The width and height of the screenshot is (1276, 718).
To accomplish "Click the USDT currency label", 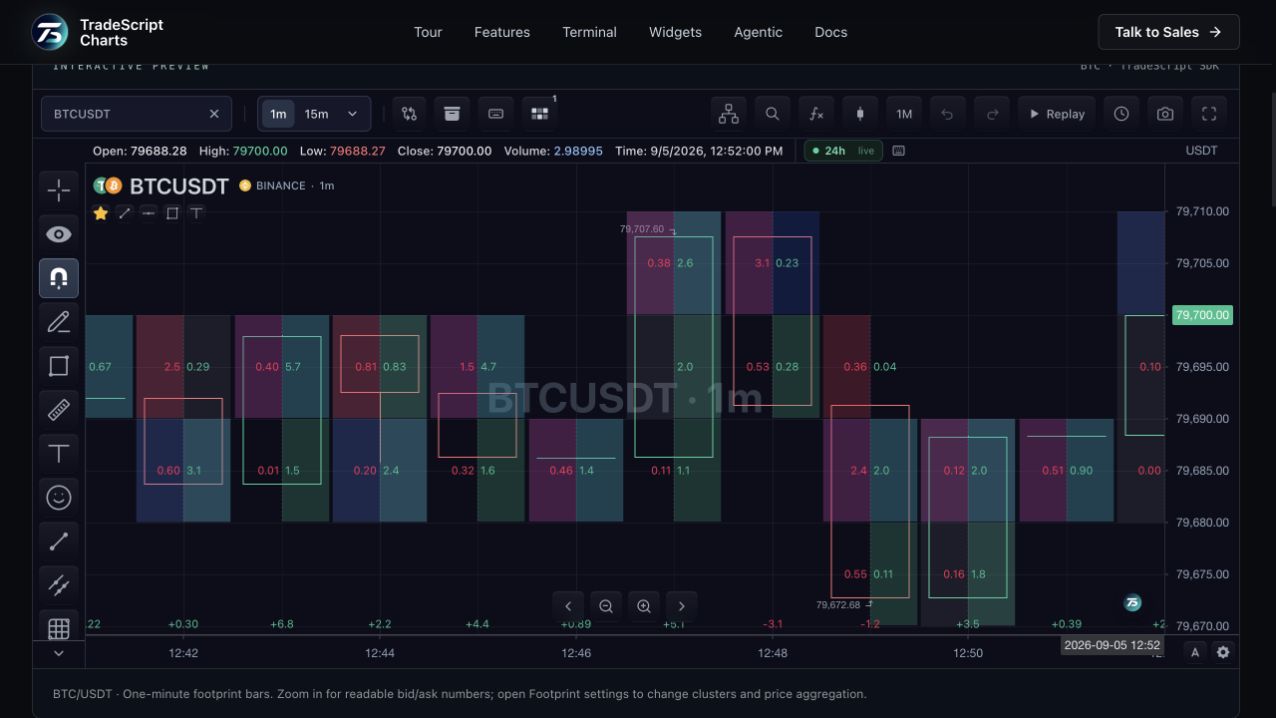I will pyautogui.click(x=1201, y=151).
